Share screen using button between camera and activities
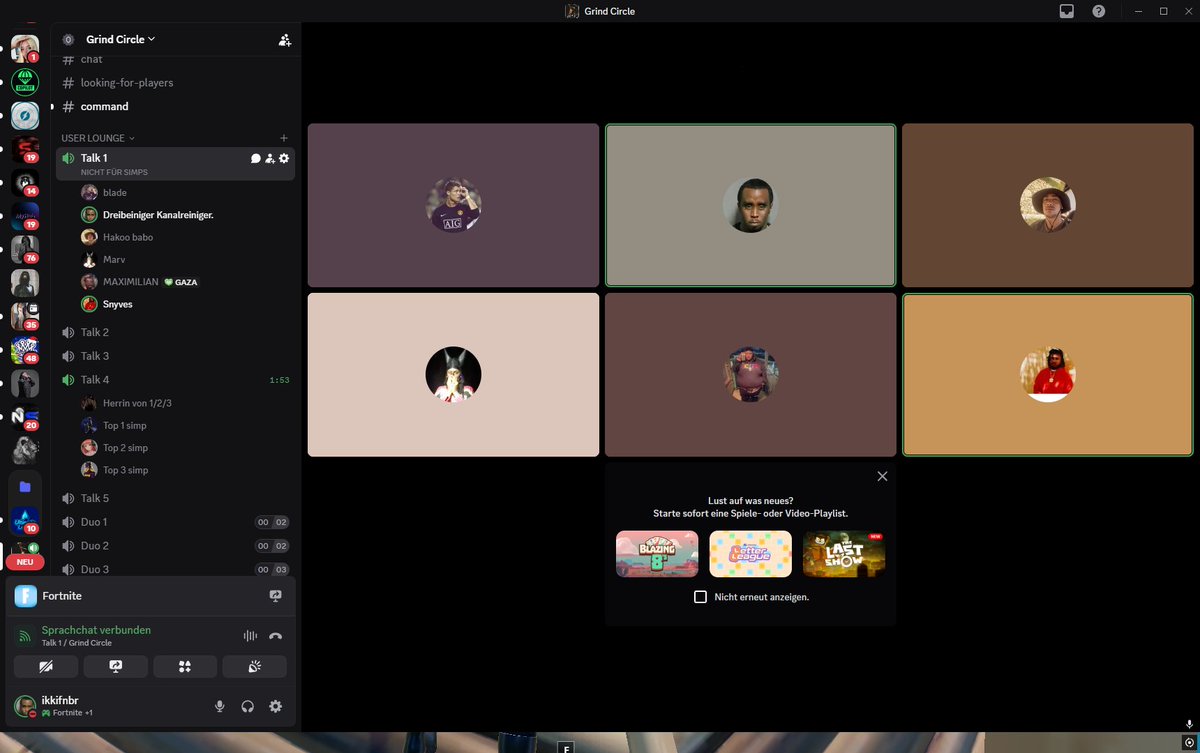The image size is (1200, 753). pyautogui.click(x=116, y=666)
